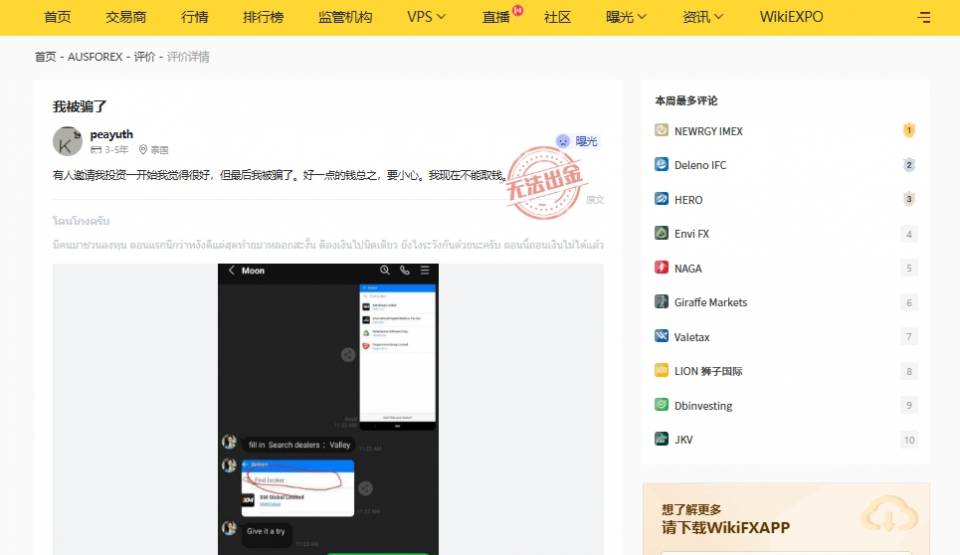
Task: Open the peayuth username link
Action: click(111, 134)
